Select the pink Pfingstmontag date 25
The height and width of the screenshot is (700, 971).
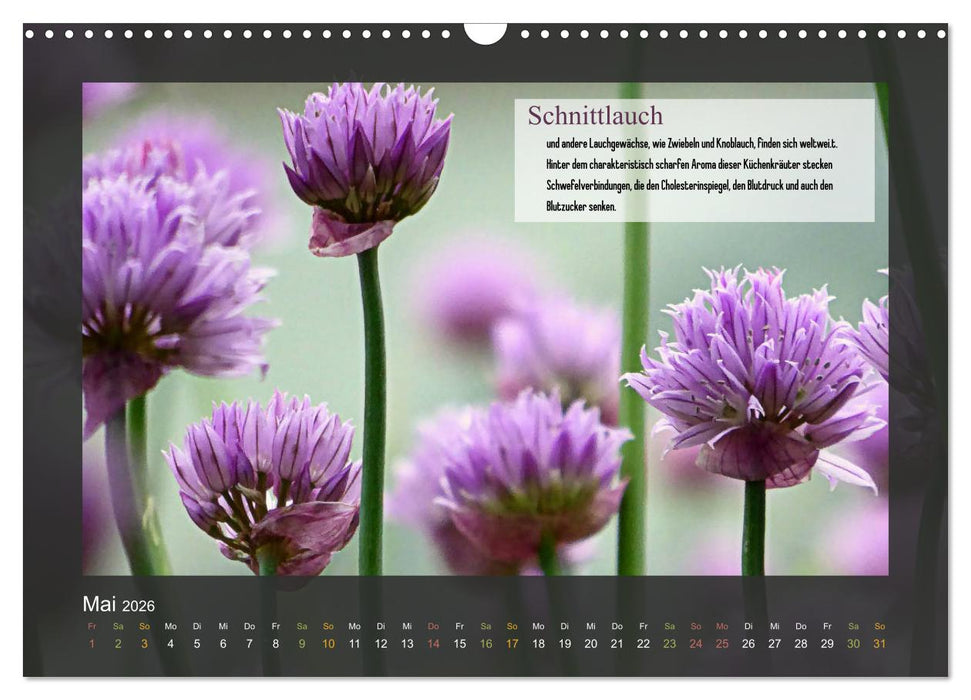click(x=724, y=644)
